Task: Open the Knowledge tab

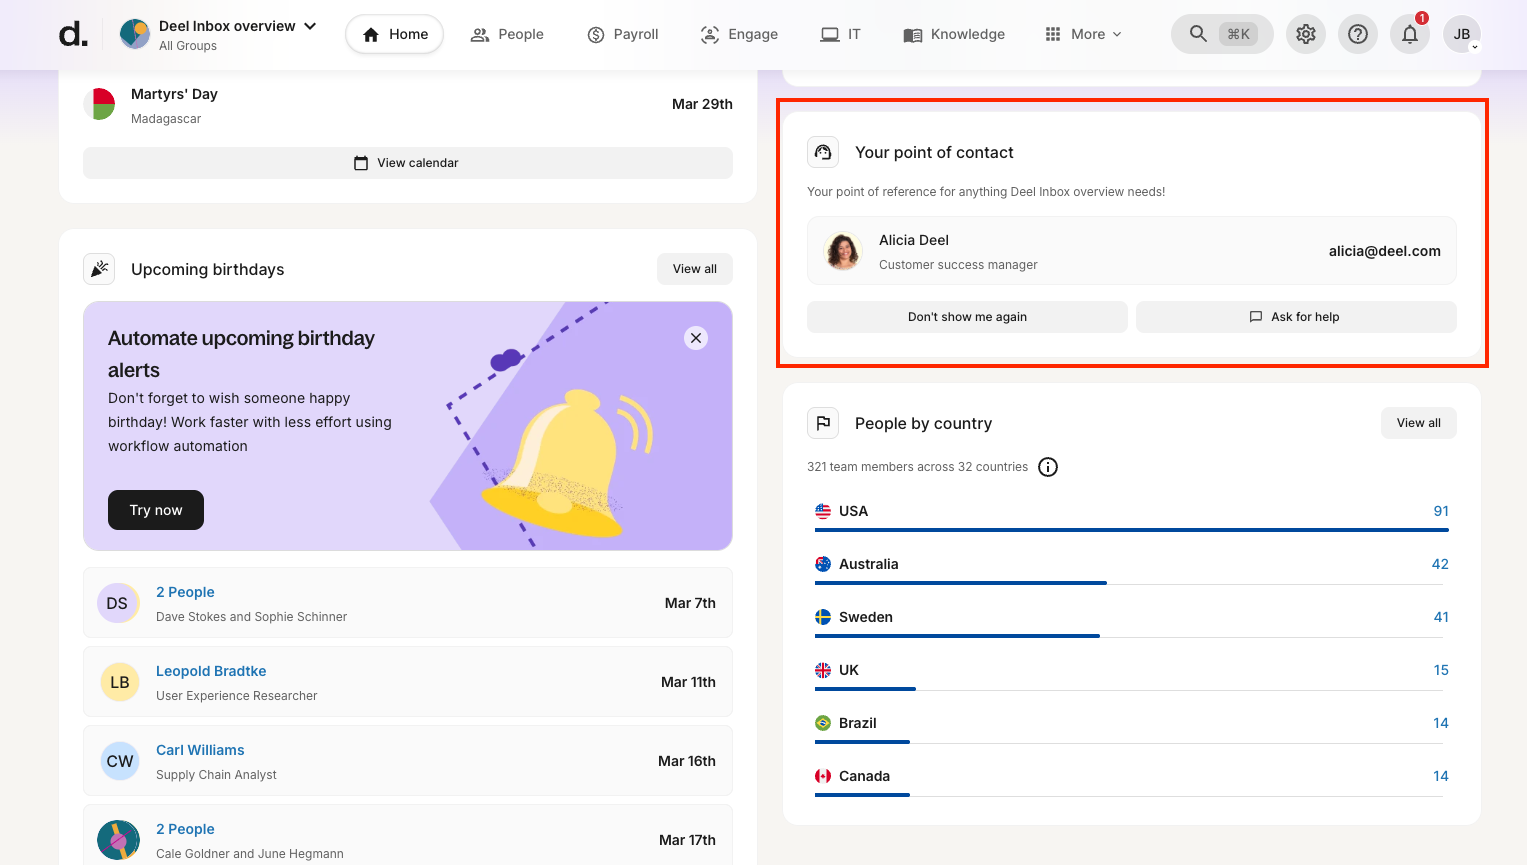Action: pyautogui.click(x=954, y=34)
